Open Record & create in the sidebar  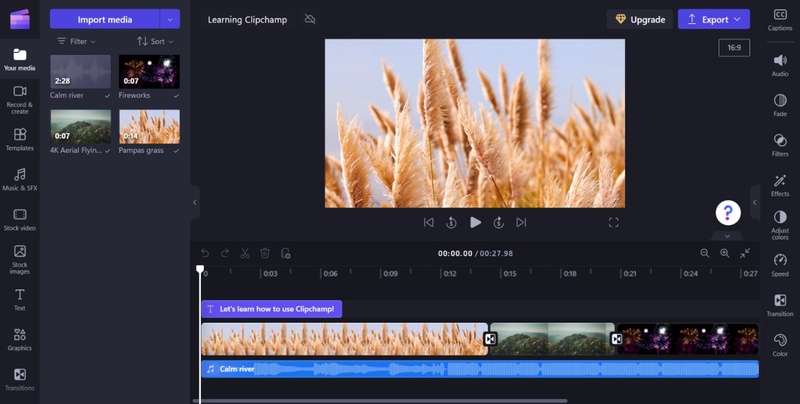point(19,99)
